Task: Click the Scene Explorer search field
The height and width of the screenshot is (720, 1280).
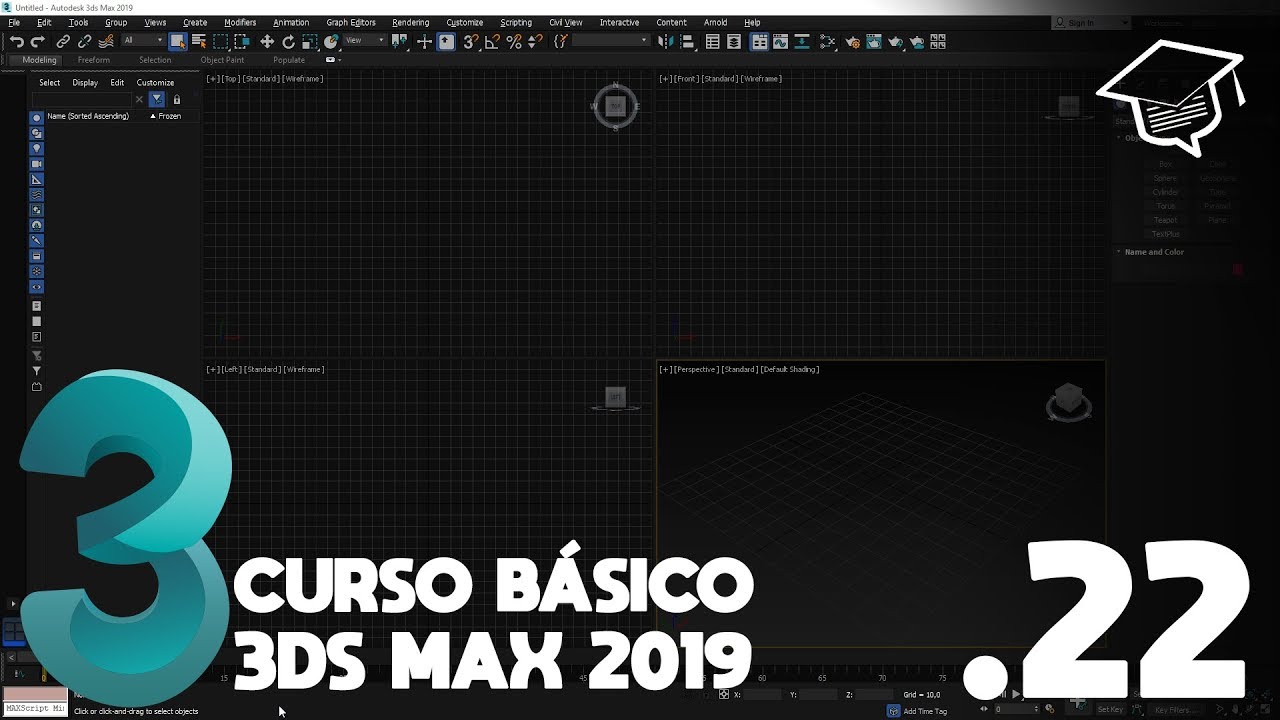Action: click(x=84, y=99)
